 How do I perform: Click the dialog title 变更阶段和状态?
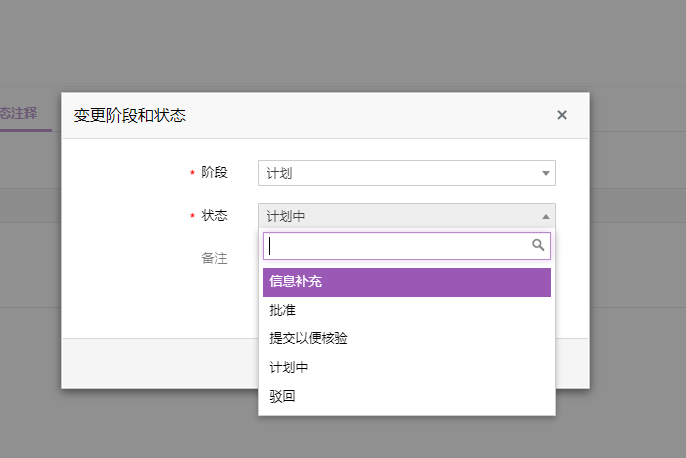point(130,116)
